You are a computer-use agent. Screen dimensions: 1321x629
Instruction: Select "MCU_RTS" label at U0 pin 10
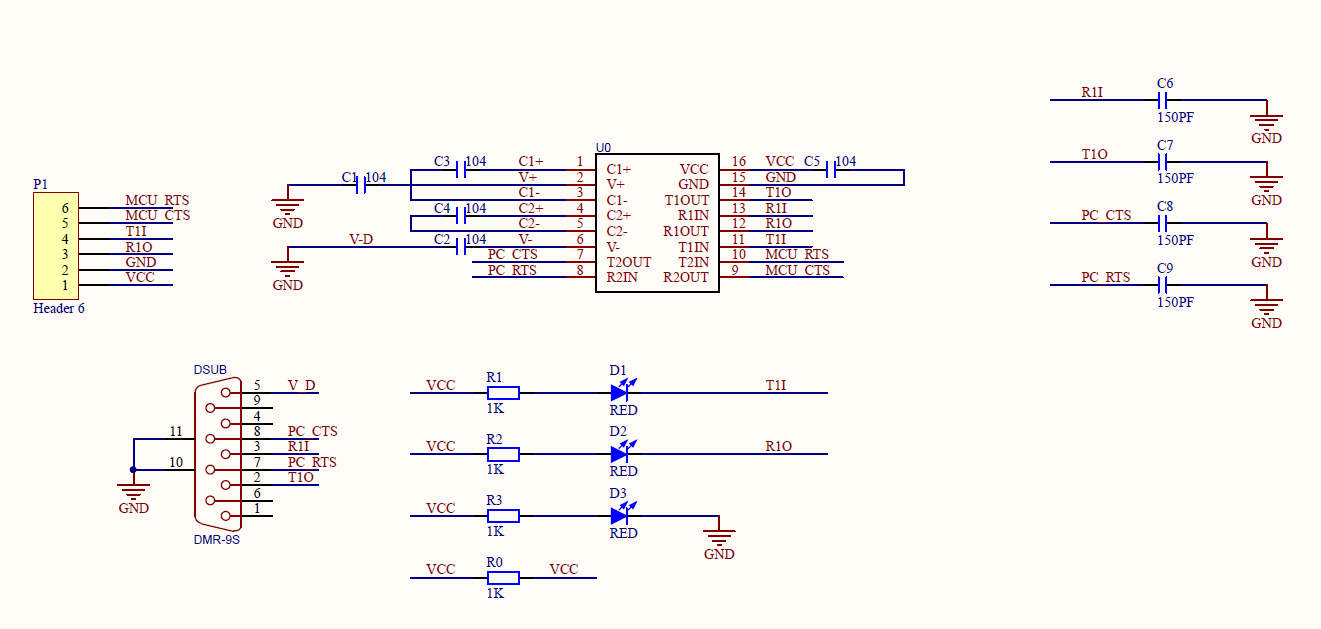click(x=797, y=254)
